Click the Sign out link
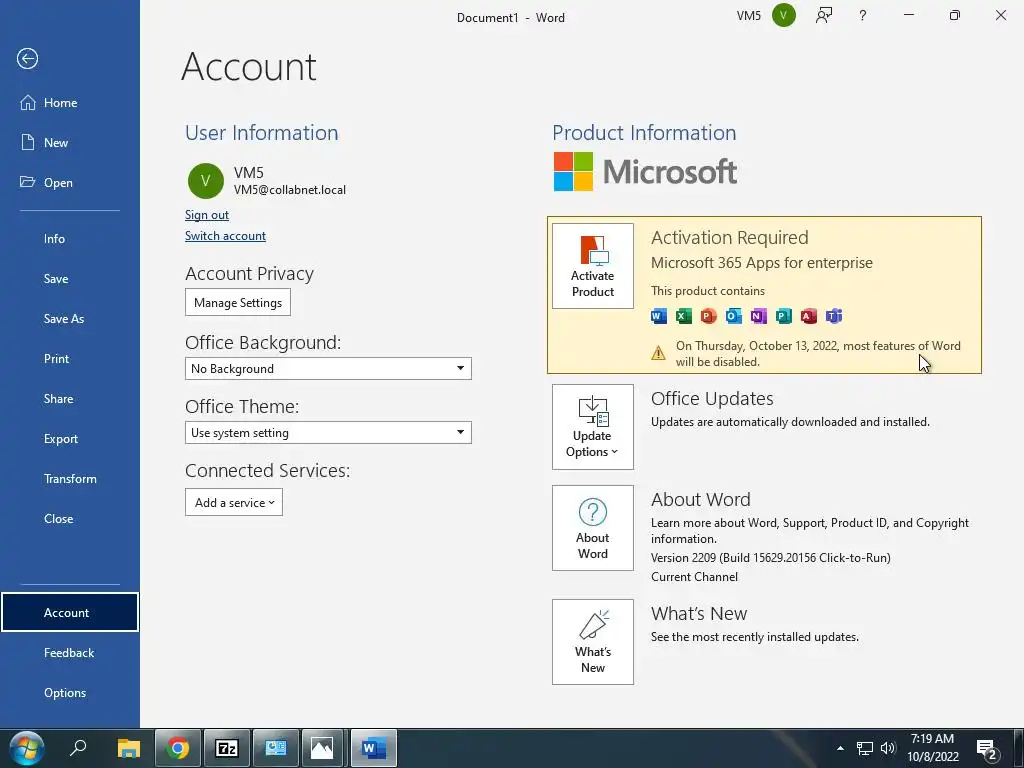Viewport: 1024px width, 768px height. (206, 215)
